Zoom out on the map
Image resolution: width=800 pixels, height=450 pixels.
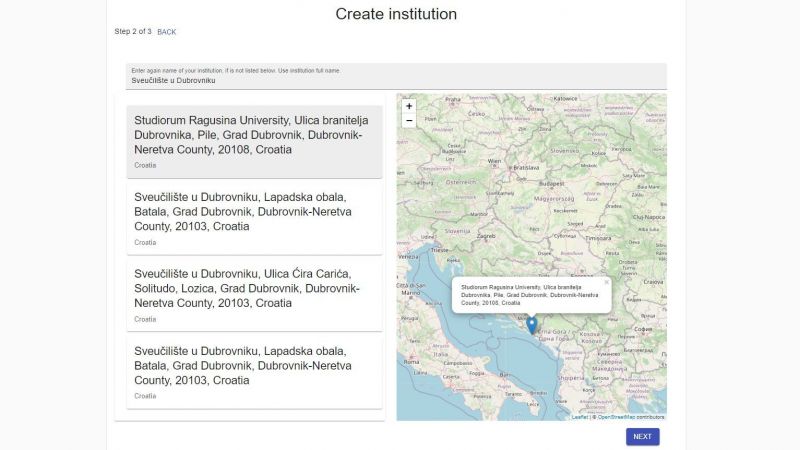coord(409,120)
